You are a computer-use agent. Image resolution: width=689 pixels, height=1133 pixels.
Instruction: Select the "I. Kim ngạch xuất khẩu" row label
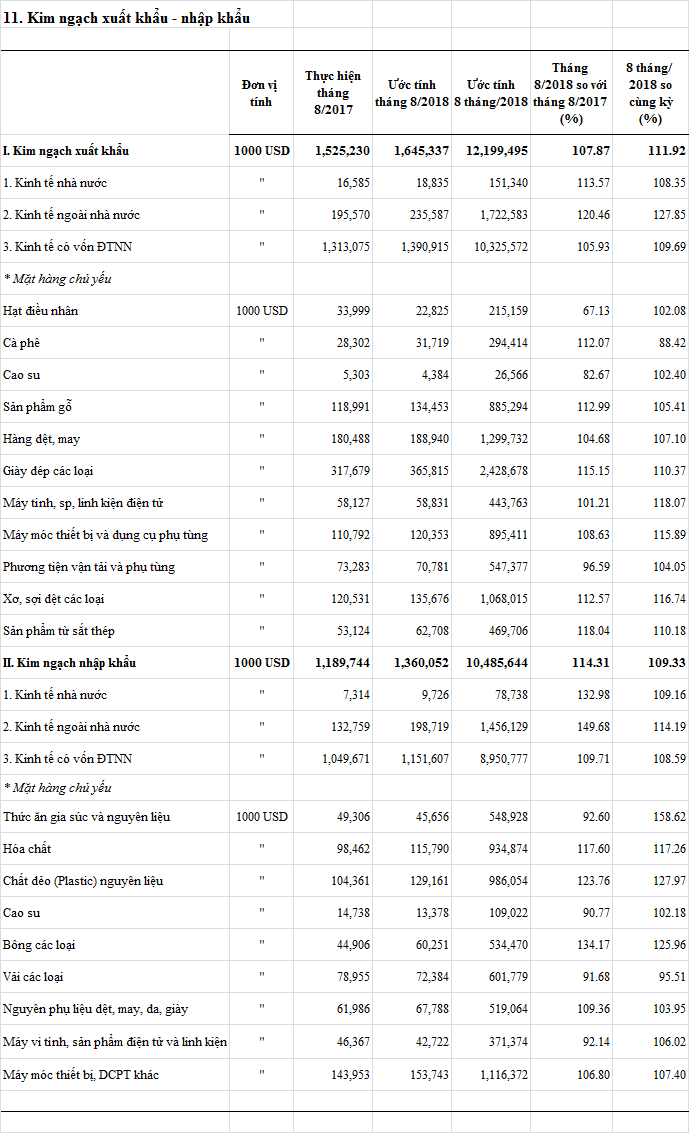pos(66,151)
